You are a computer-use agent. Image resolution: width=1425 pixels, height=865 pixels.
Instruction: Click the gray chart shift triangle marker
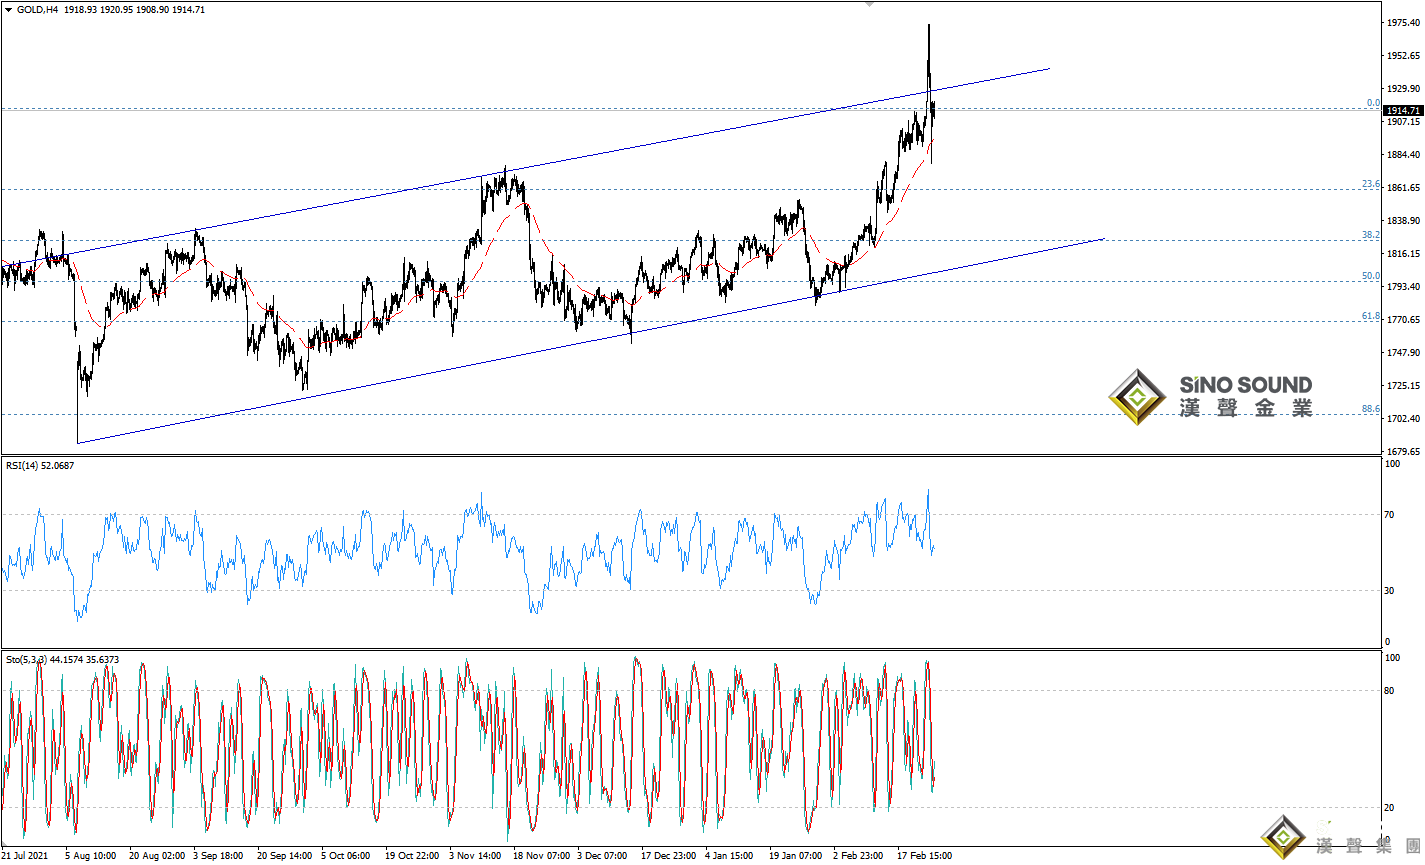pos(869,4)
